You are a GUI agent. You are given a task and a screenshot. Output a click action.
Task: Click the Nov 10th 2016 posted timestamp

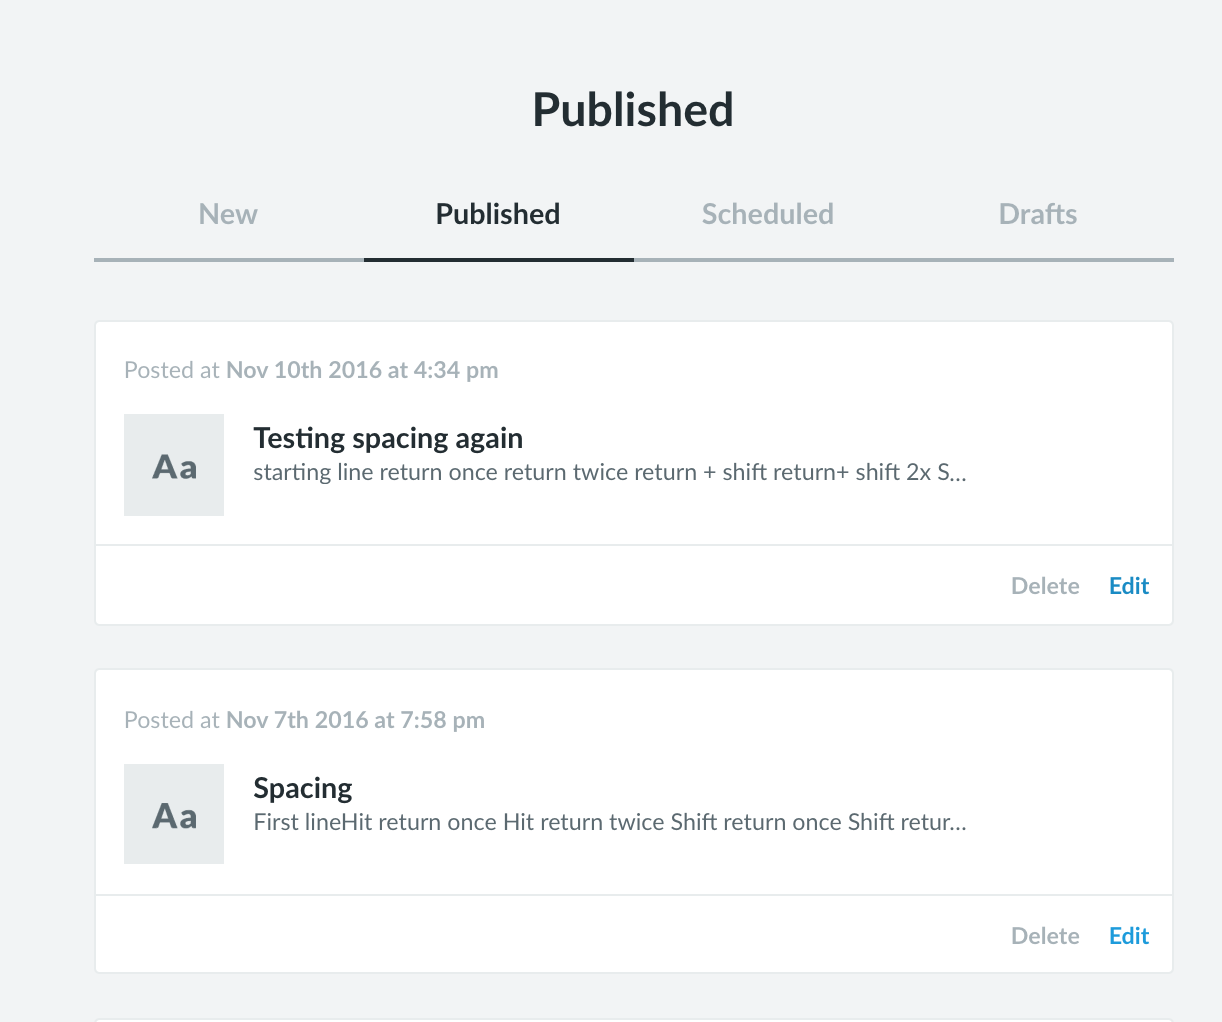point(361,370)
